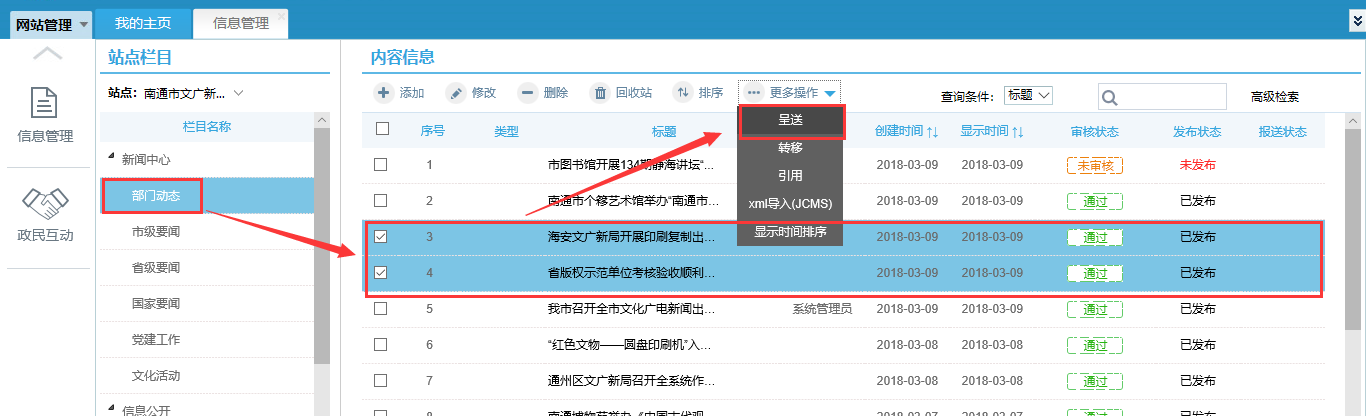Open the 网站管理 dropdown arrow

pos(83,24)
